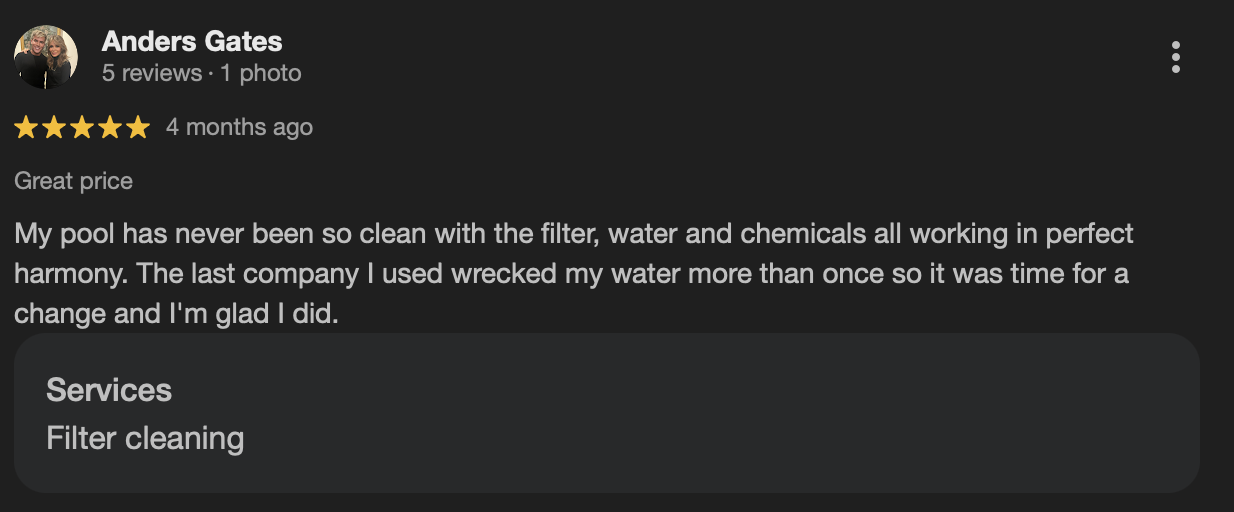Click the fifth yellow rating star

pyautogui.click(x=138, y=127)
